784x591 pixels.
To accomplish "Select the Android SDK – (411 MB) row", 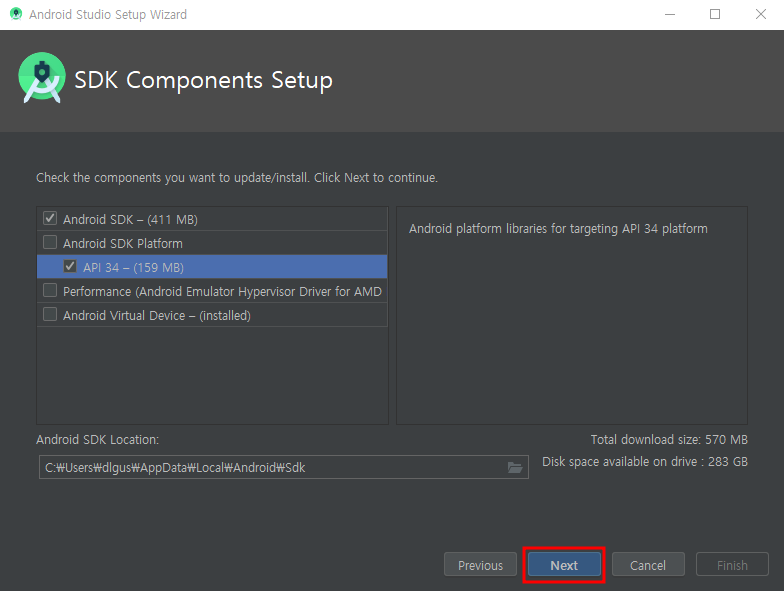I will 212,219.
